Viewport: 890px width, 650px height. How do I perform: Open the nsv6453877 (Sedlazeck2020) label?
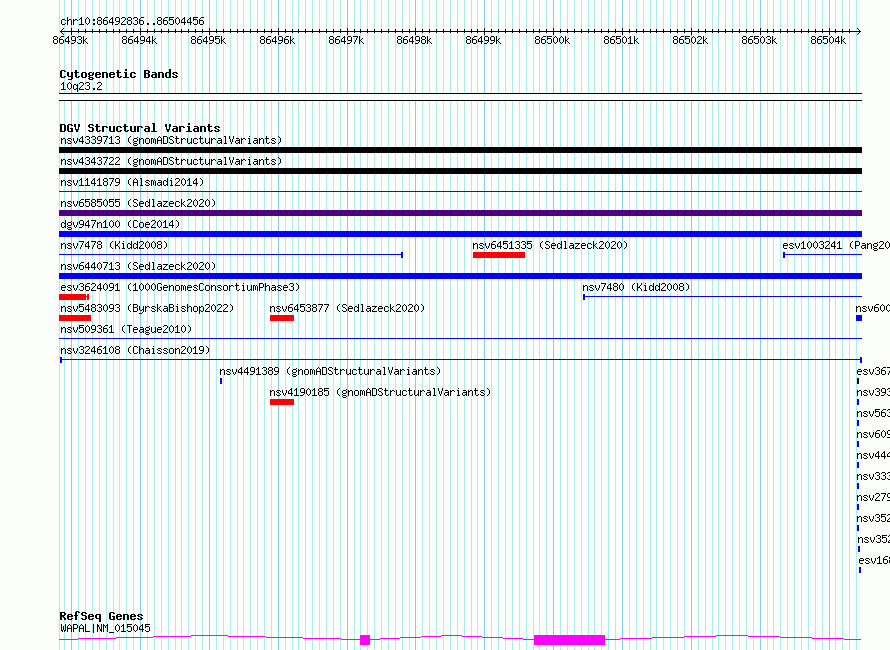click(347, 308)
